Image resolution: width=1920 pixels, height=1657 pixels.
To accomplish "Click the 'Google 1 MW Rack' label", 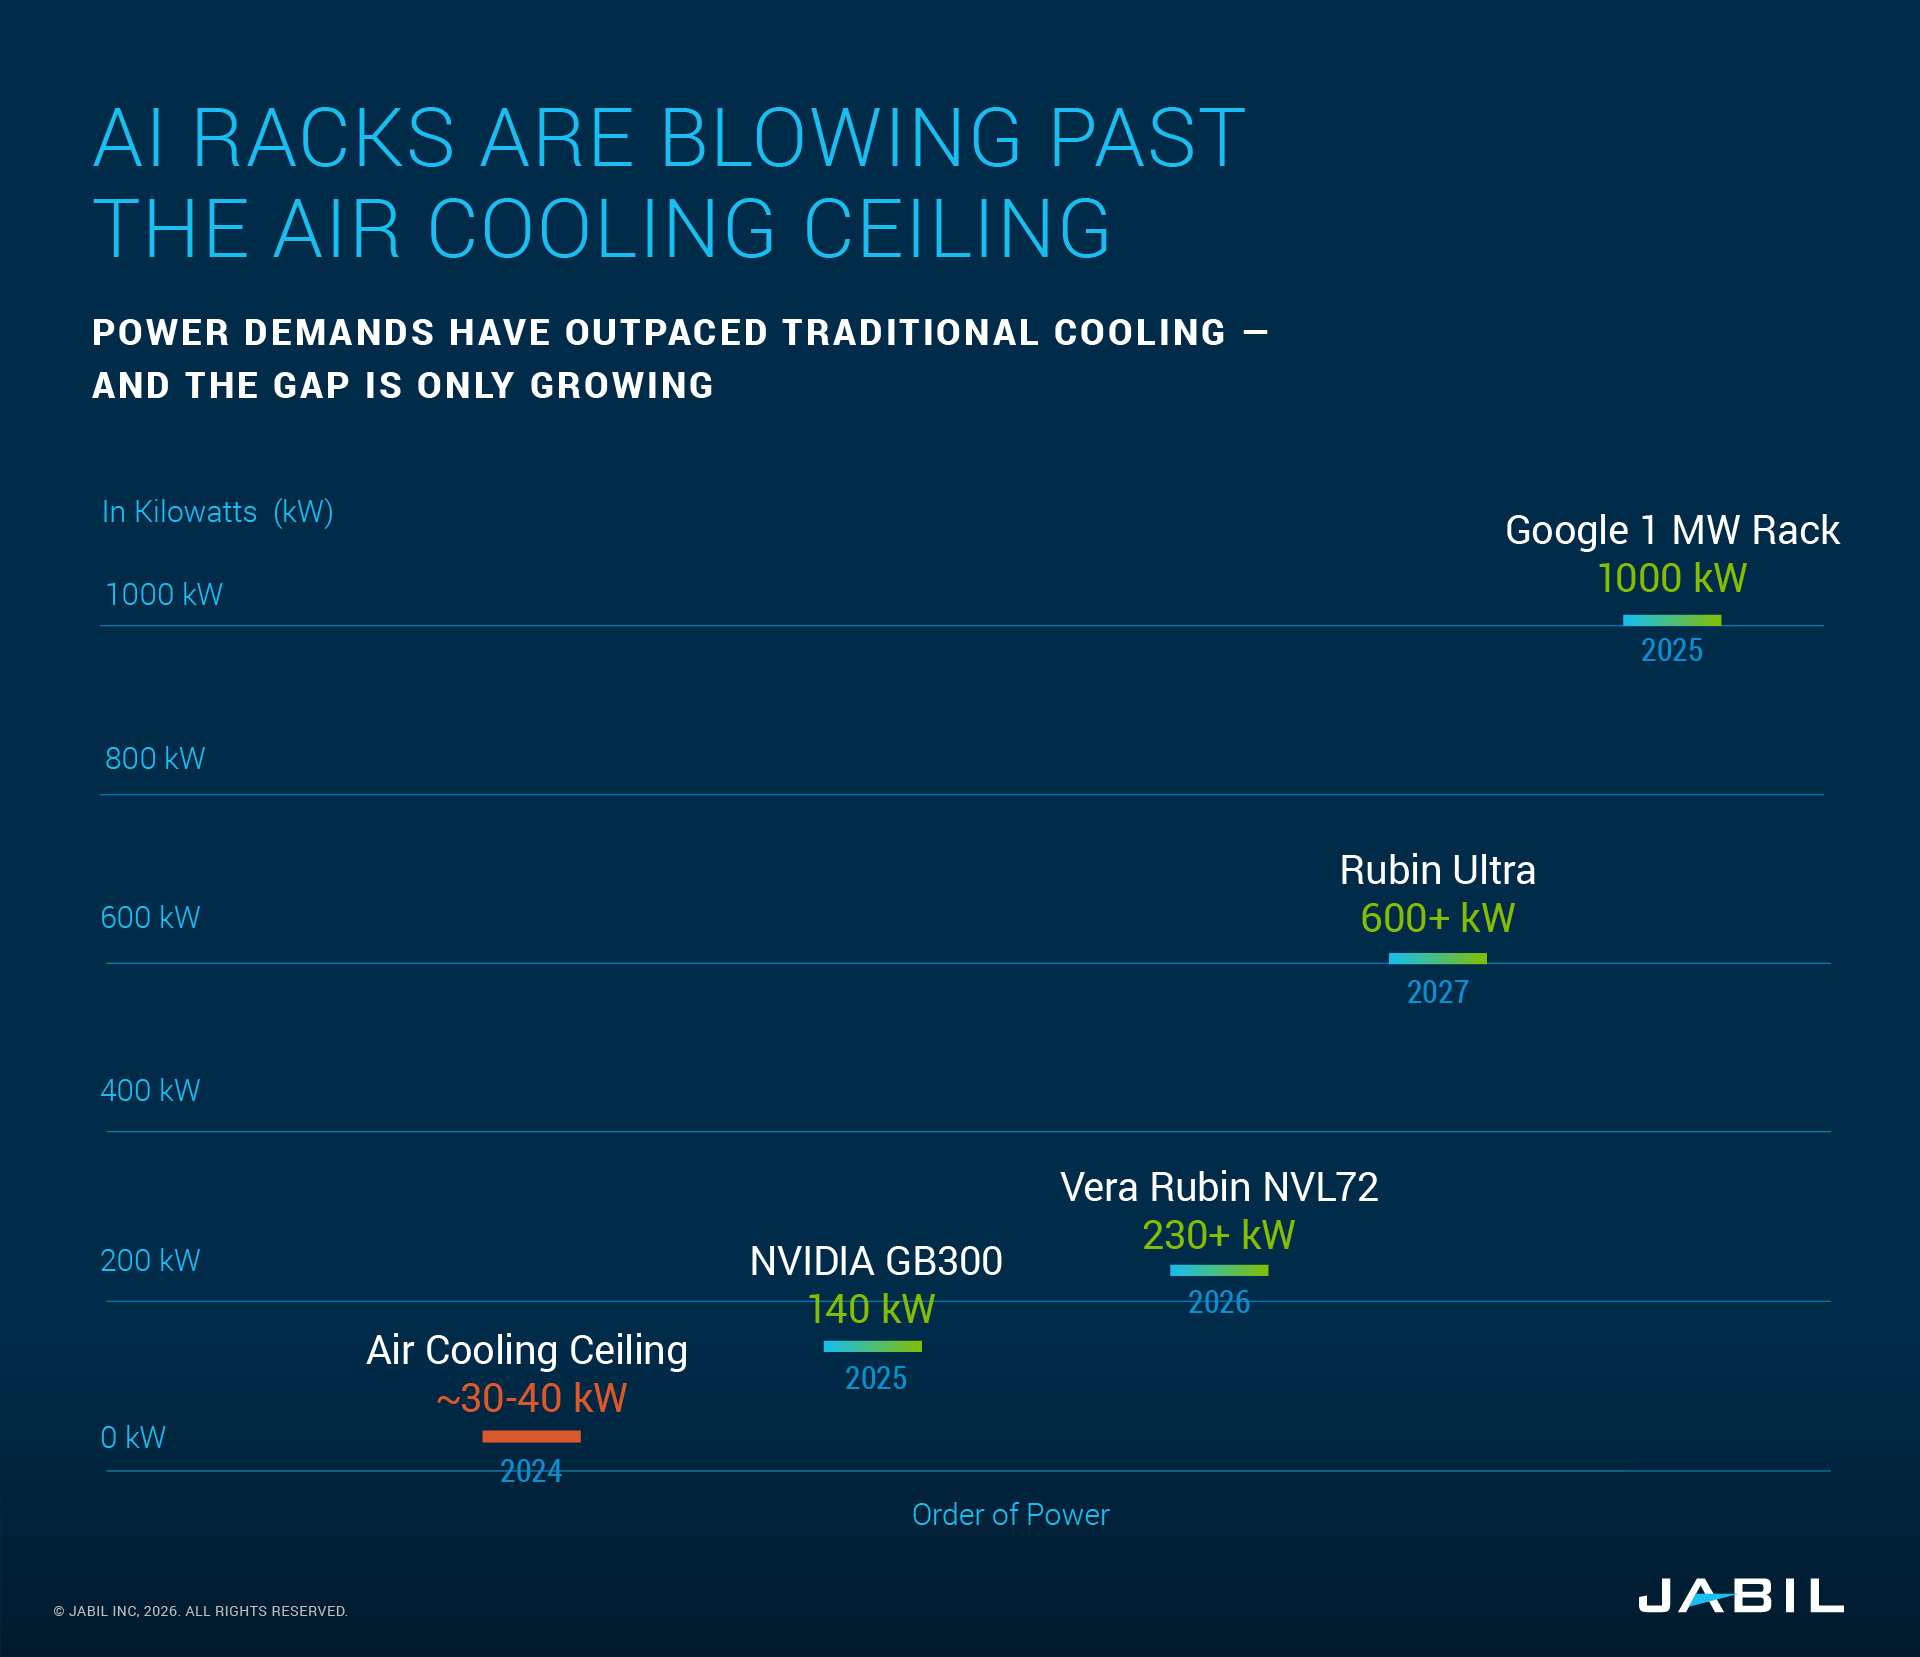I will (x=1672, y=531).
